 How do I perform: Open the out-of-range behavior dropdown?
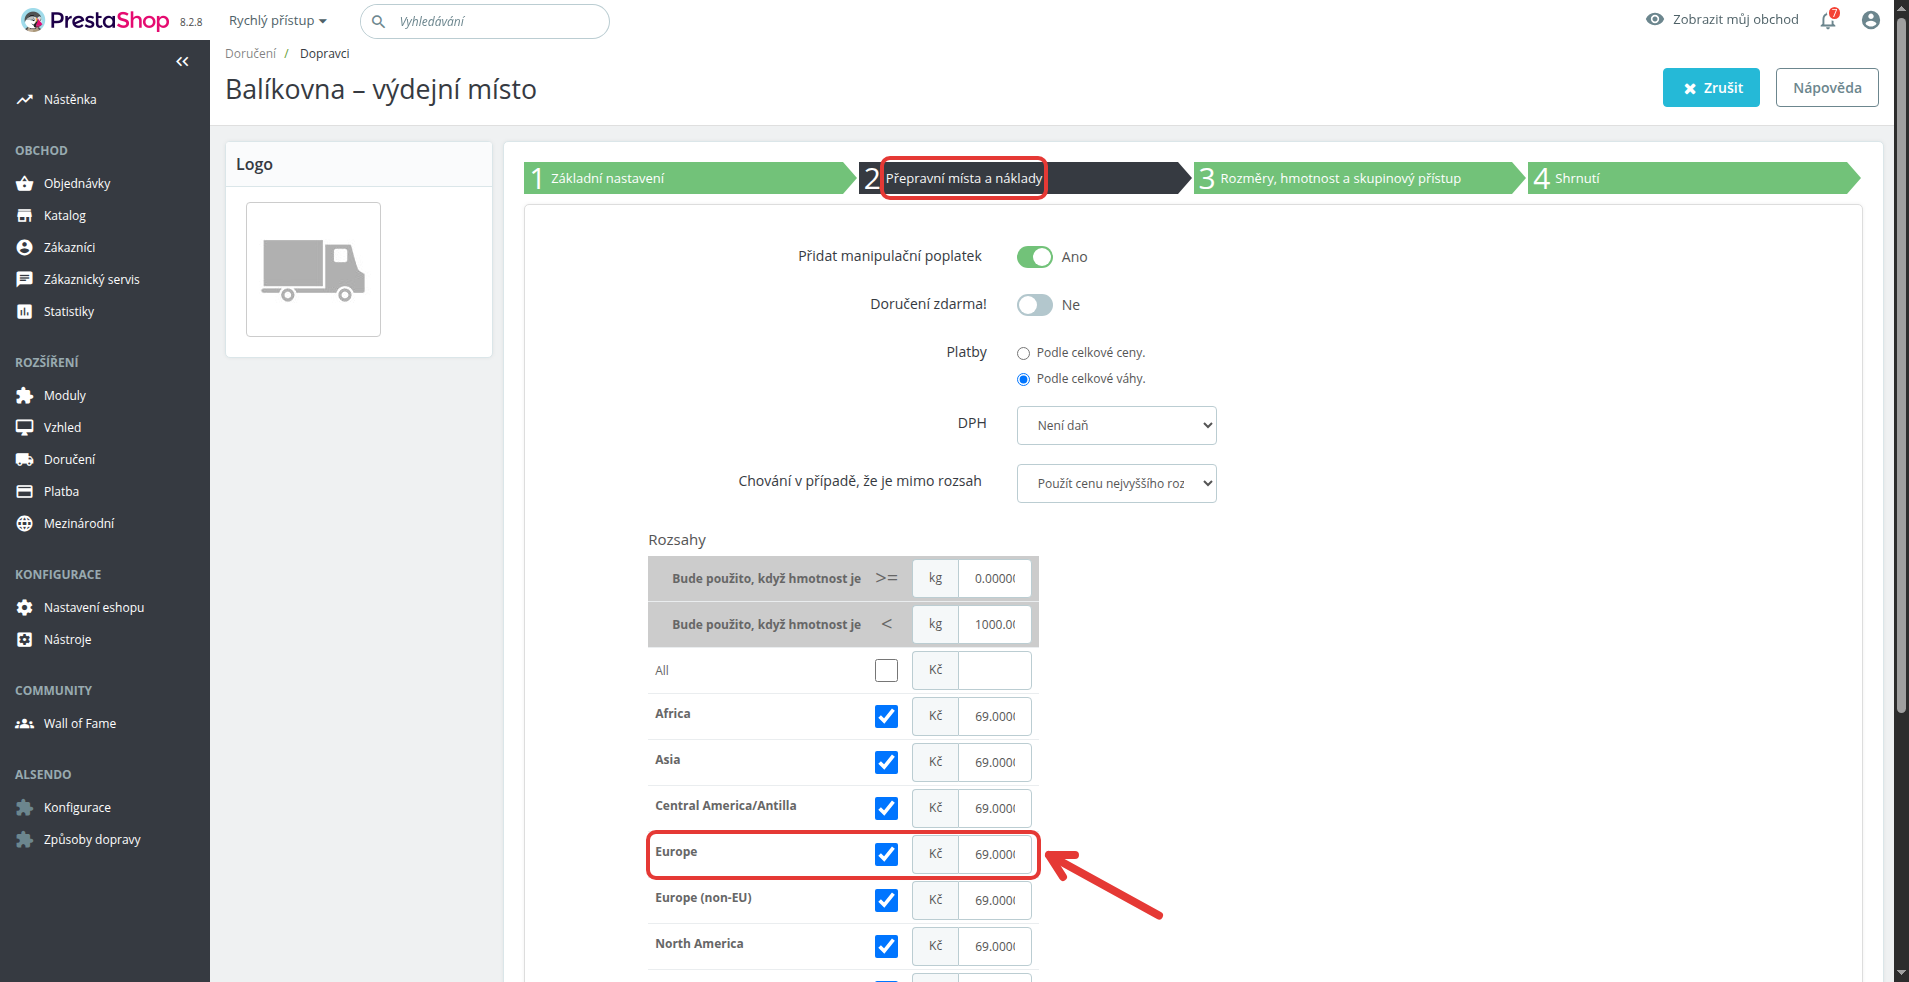click(x=1116, y=483)
